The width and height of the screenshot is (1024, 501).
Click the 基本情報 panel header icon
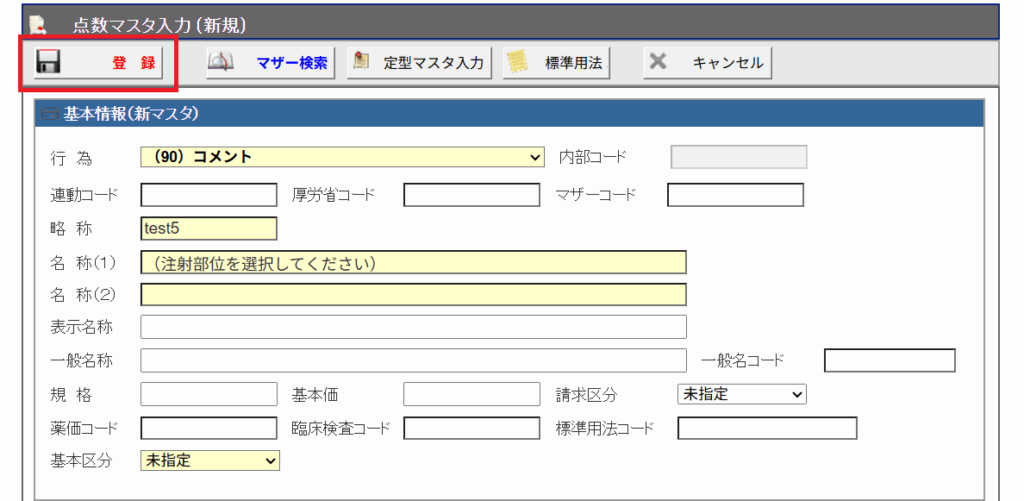pos(50,114)
